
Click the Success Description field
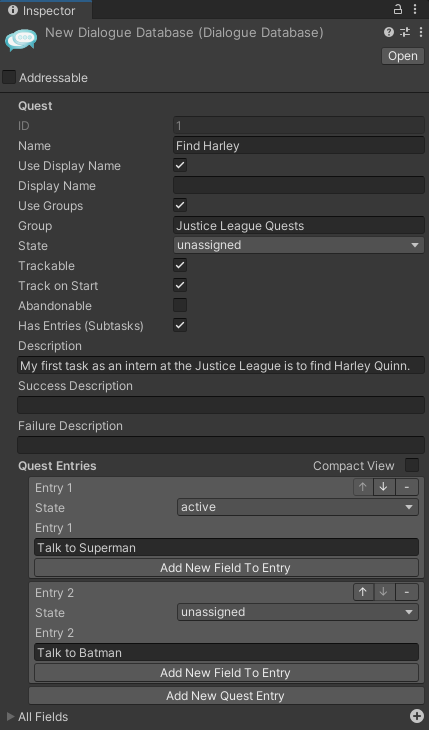point(221,406)
